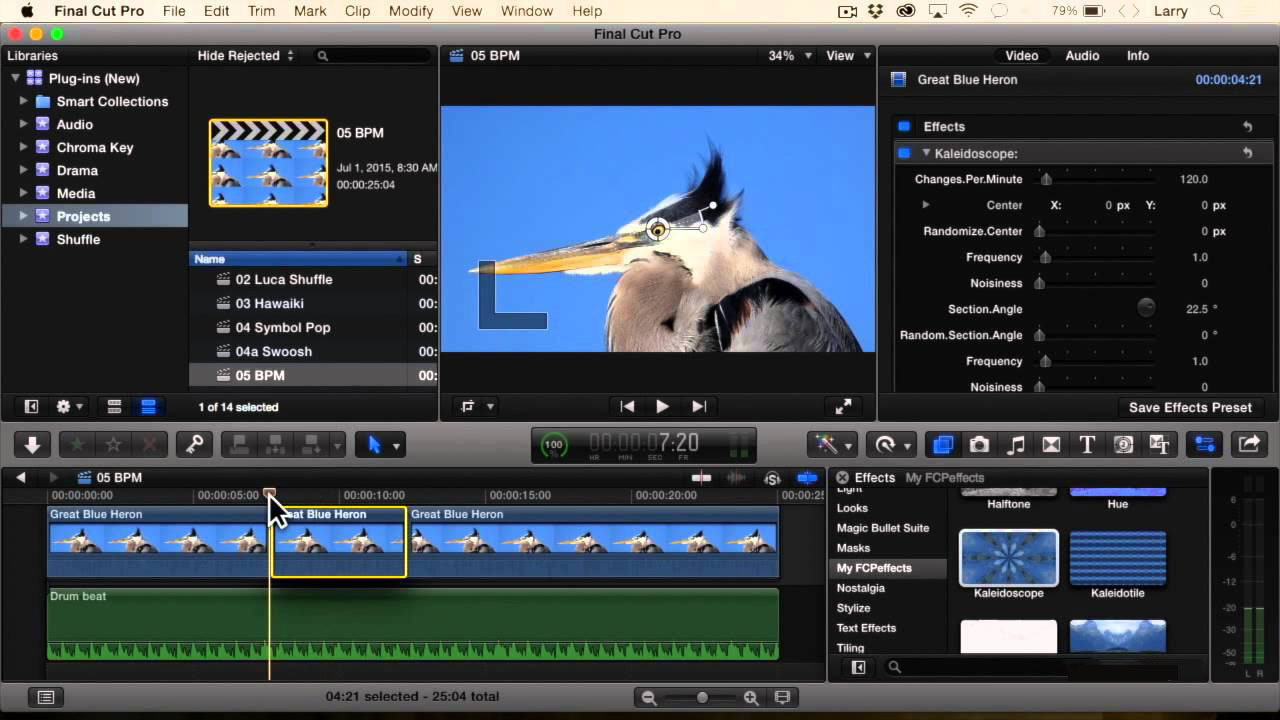The width and height of the screenshot is (1280, 720).
Task: Collapse the Plug-ins (New) library
Action: 15,78
